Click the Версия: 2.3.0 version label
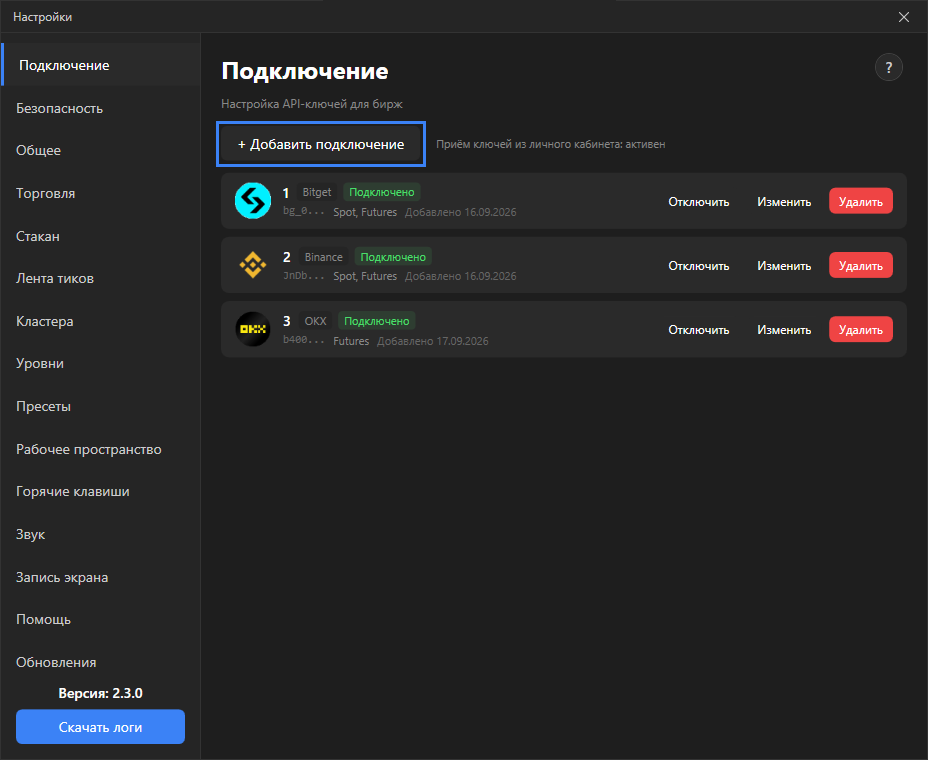928x760 pixels. coord(101,693)
